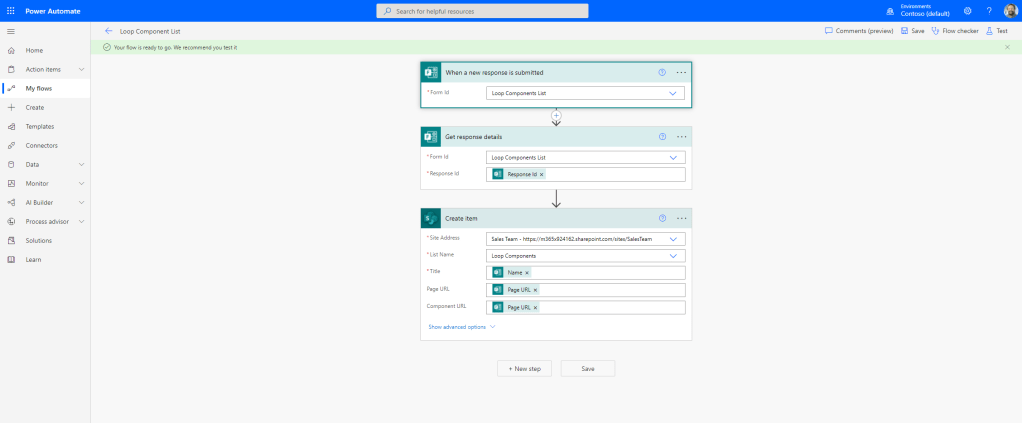This screenshot has height=423, width=1022.
Task: Expand Show advanced options
Action: point(461,327)
